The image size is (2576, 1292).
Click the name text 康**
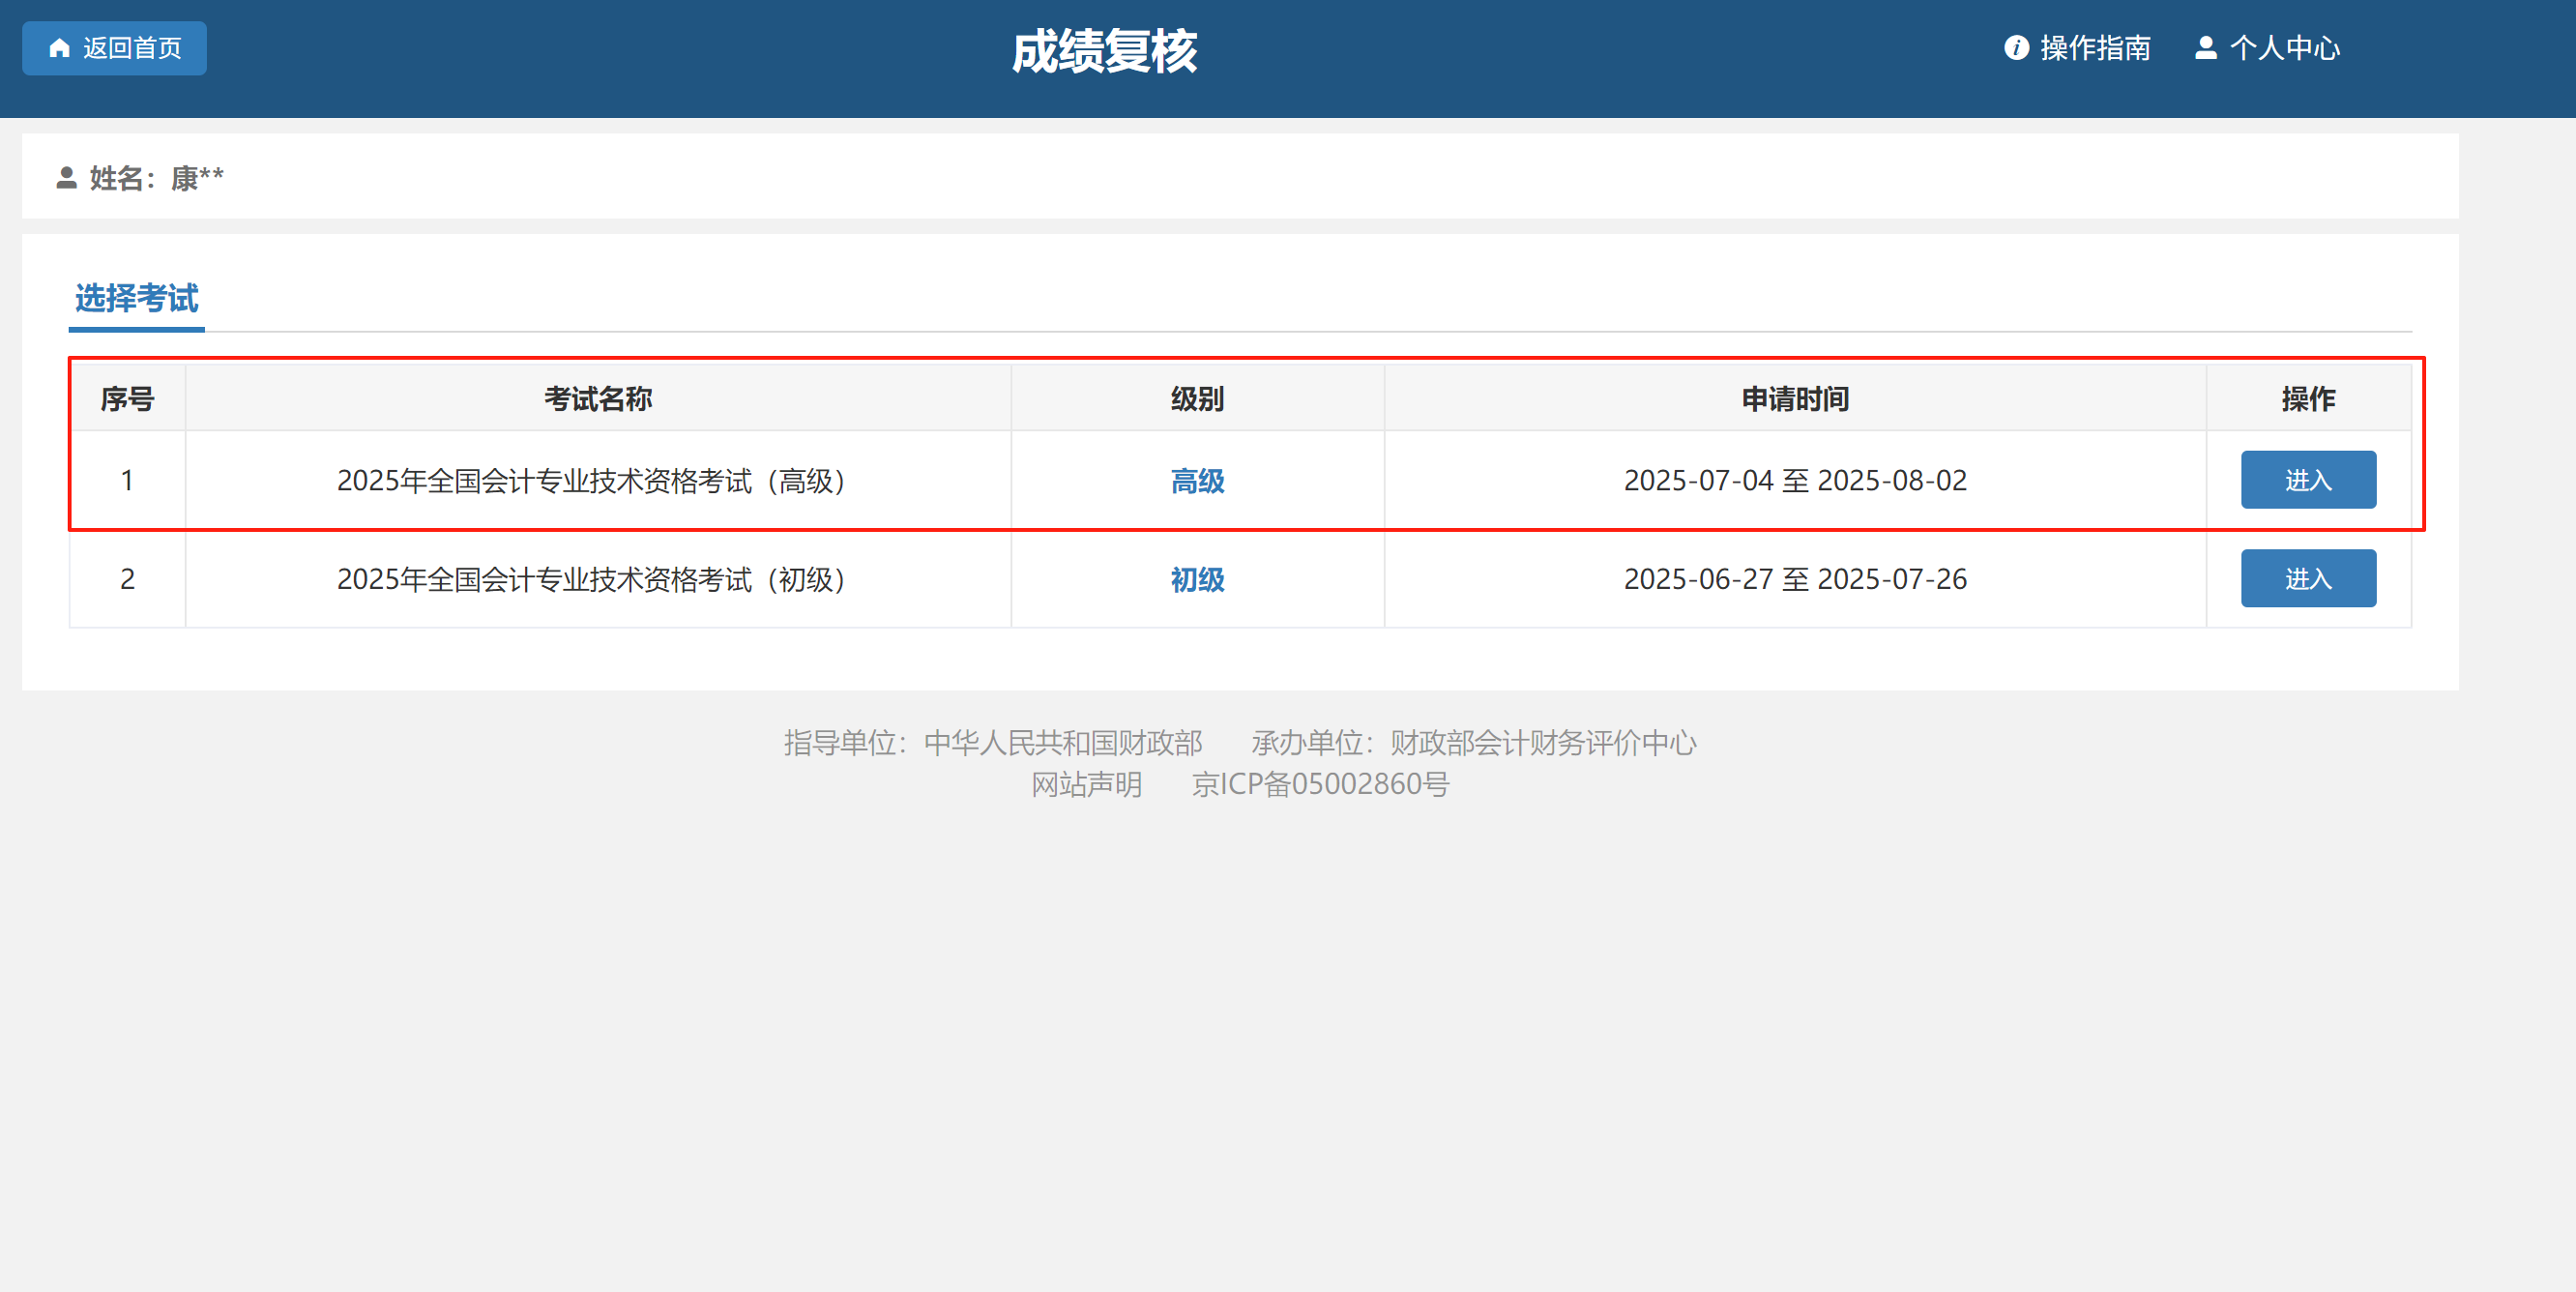click(197, 178)
